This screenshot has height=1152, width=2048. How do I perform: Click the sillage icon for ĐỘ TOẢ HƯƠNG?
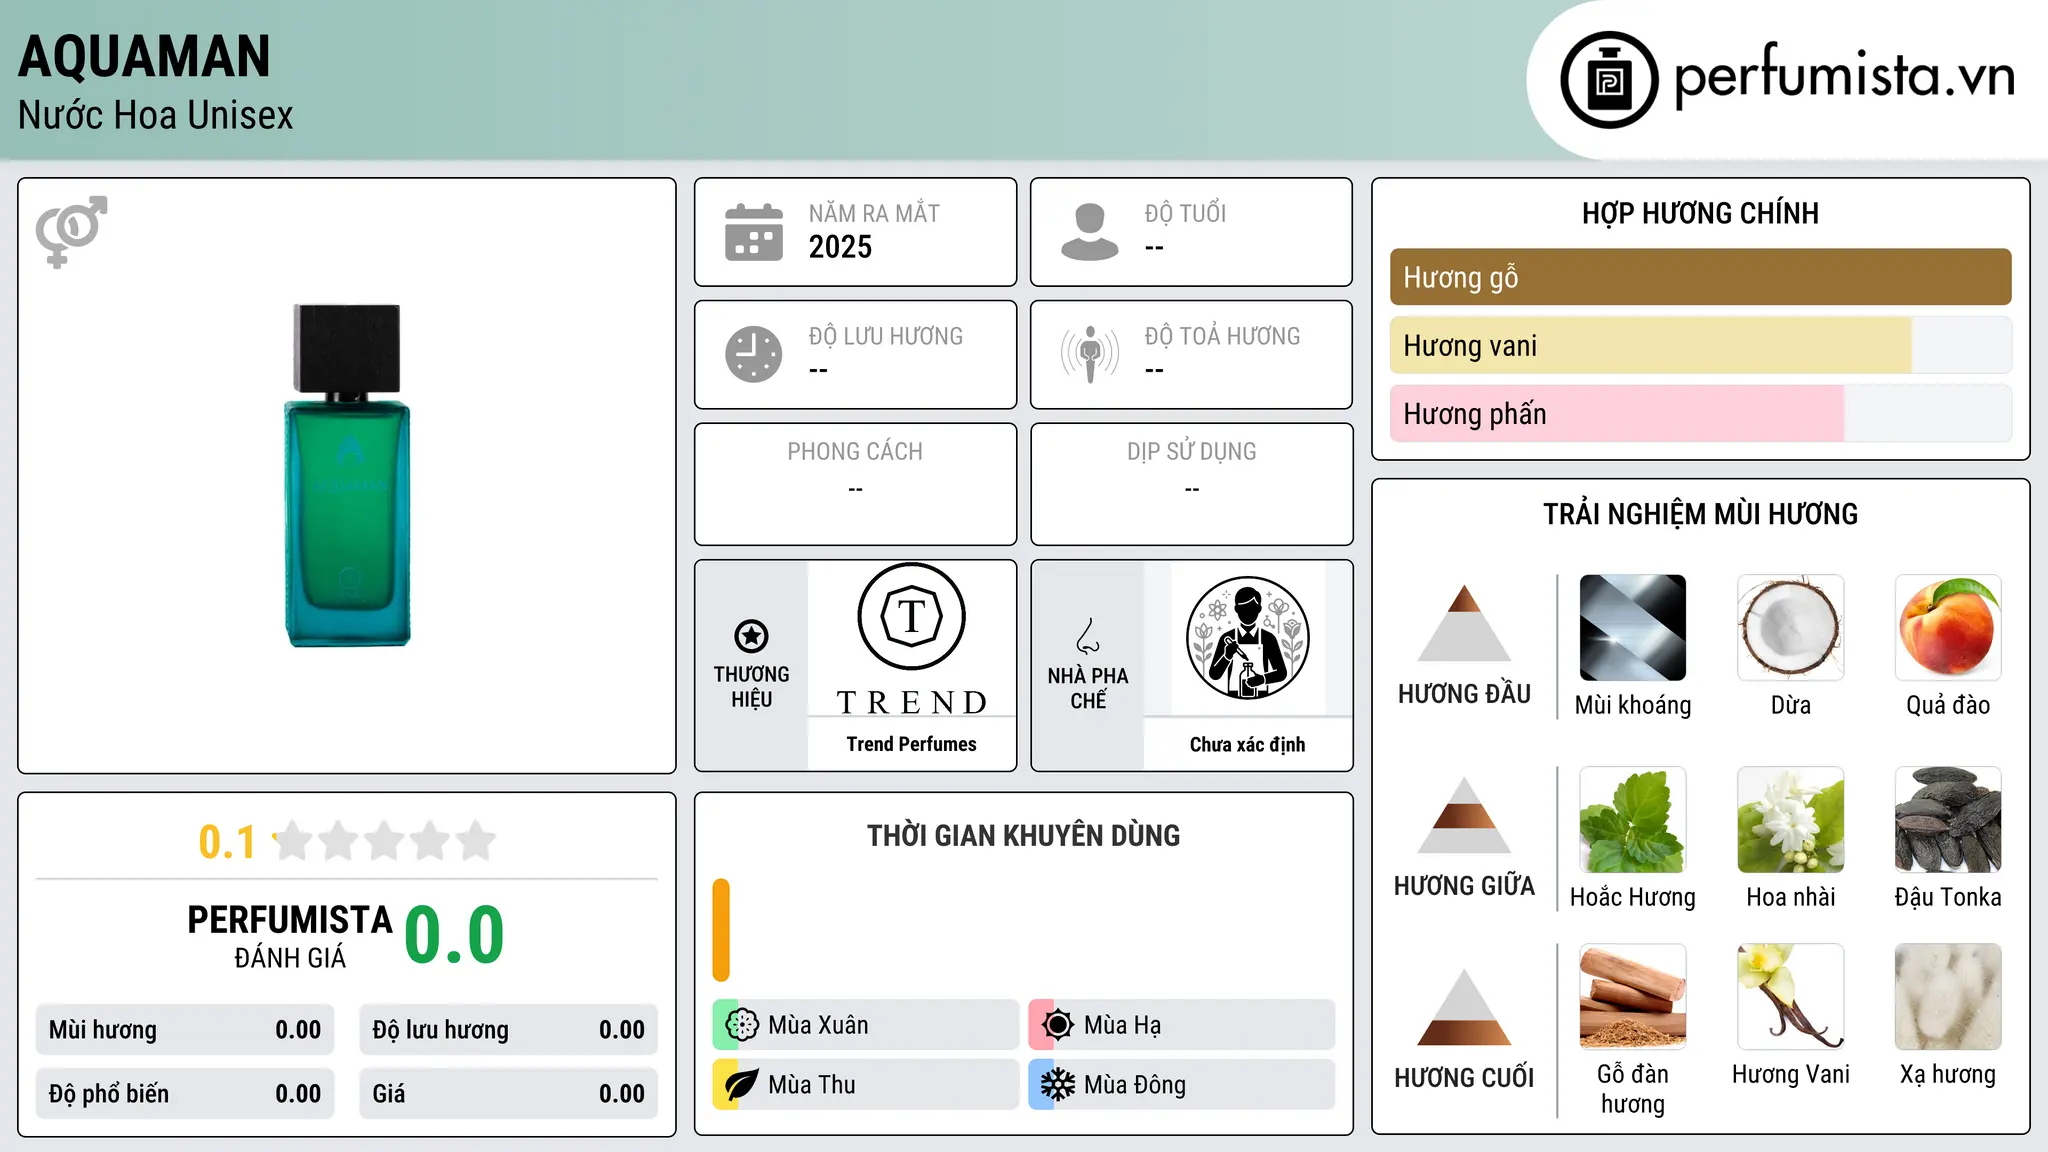[x=1090, y=354]
